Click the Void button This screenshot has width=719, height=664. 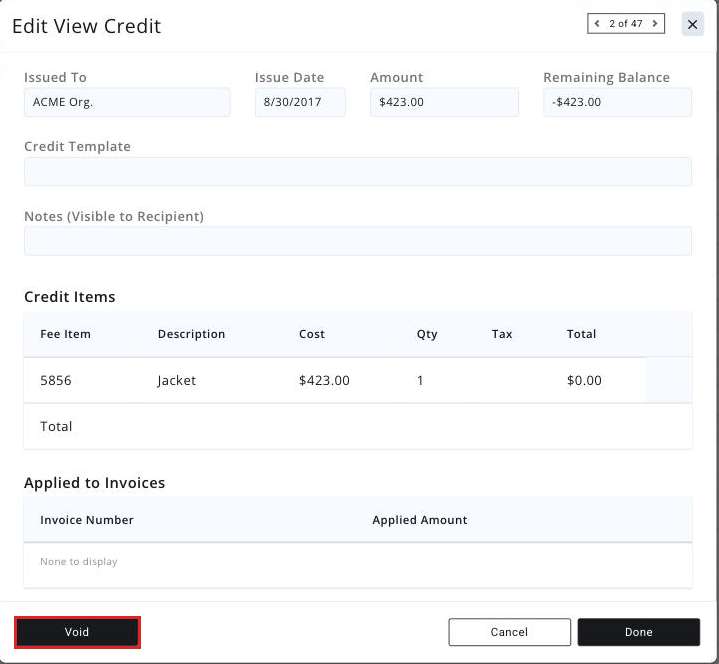click(77, 632)
